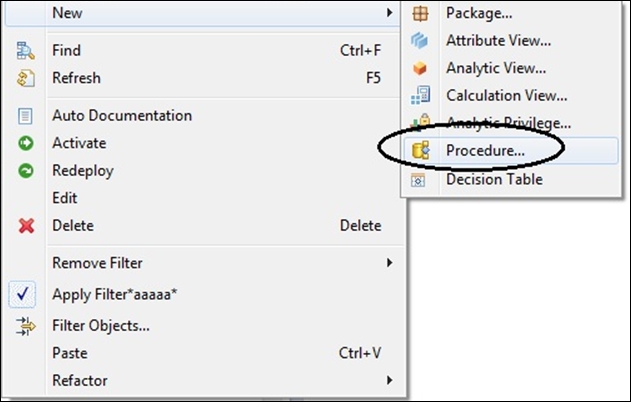Screen dimensions: 631x402
Task: Click the Refresh icon
Action: 25,78
